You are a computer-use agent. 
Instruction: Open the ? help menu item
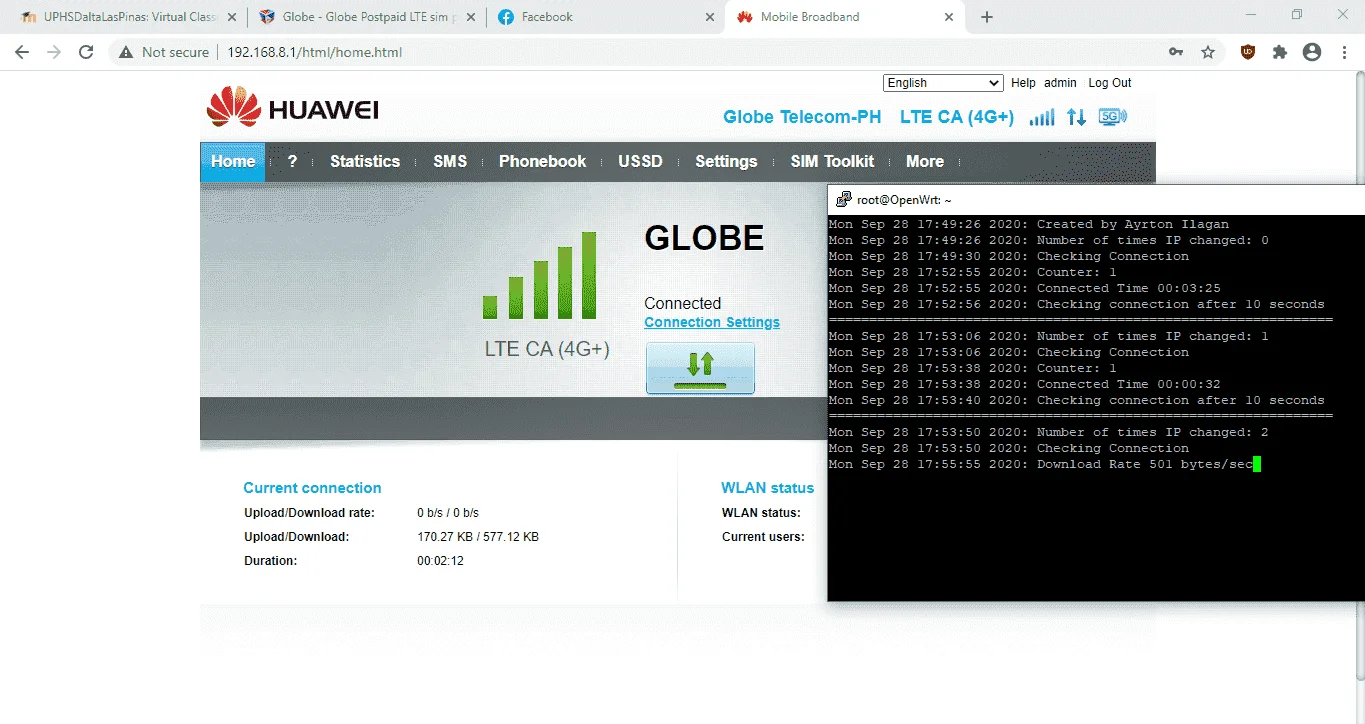(292, 161)
